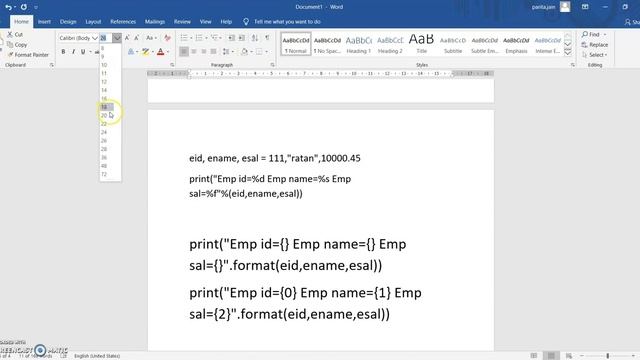
Task: Click the zoom slider in status bar
Action: tap(608, 356)
